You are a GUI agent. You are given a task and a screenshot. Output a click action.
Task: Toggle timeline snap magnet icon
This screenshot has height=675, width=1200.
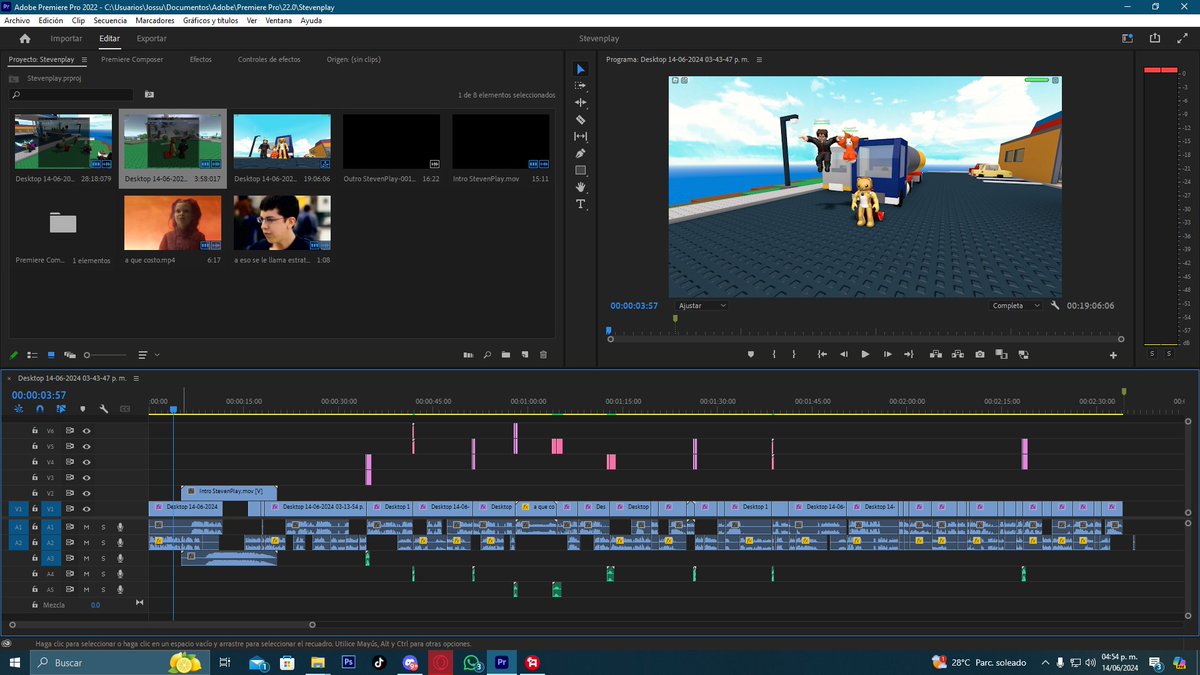(40, 409)
